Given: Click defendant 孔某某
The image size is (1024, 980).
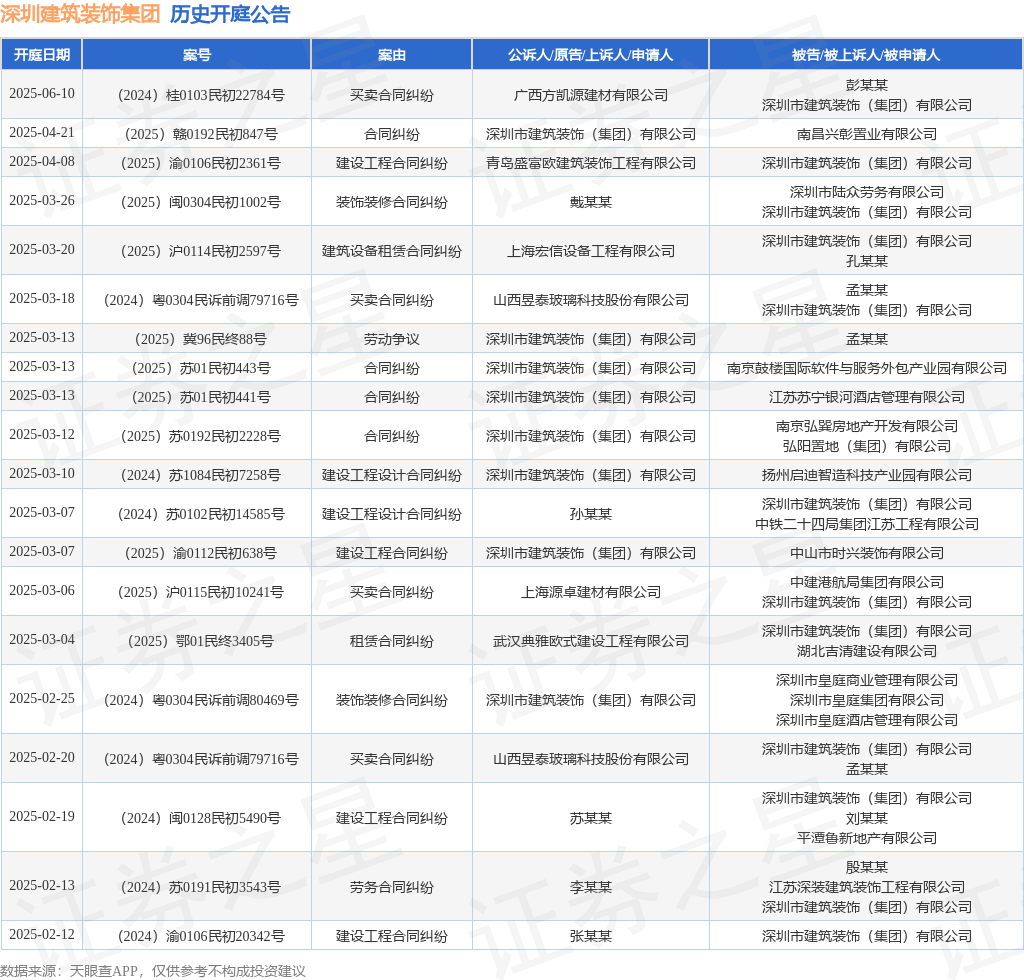Looking at the screenshot, I should (867, 261).
